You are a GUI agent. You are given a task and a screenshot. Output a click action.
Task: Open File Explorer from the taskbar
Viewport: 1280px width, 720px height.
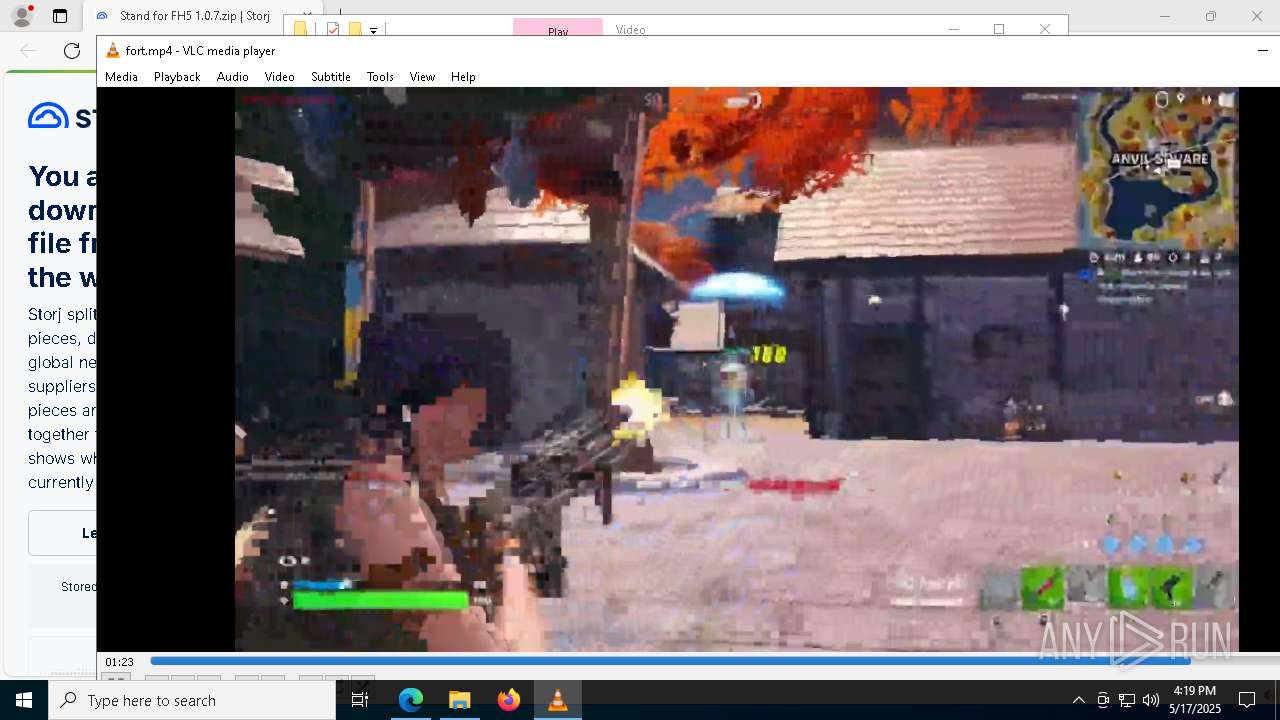click(x=459, y=700)
